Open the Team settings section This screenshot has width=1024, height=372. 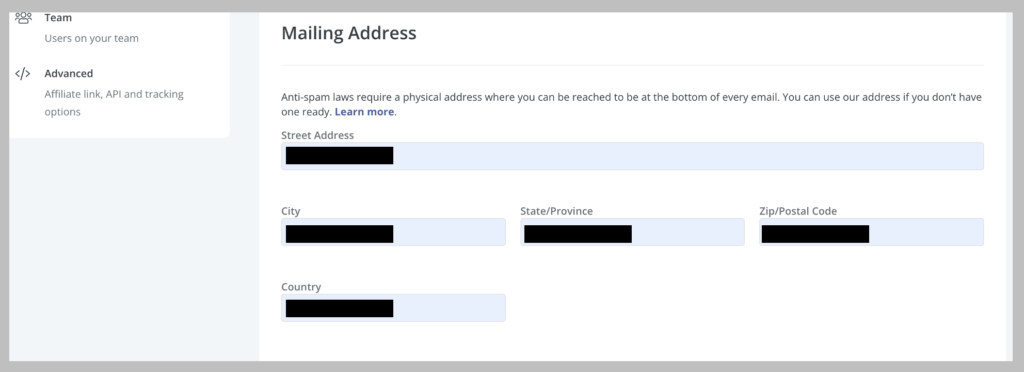pos(58,18)
